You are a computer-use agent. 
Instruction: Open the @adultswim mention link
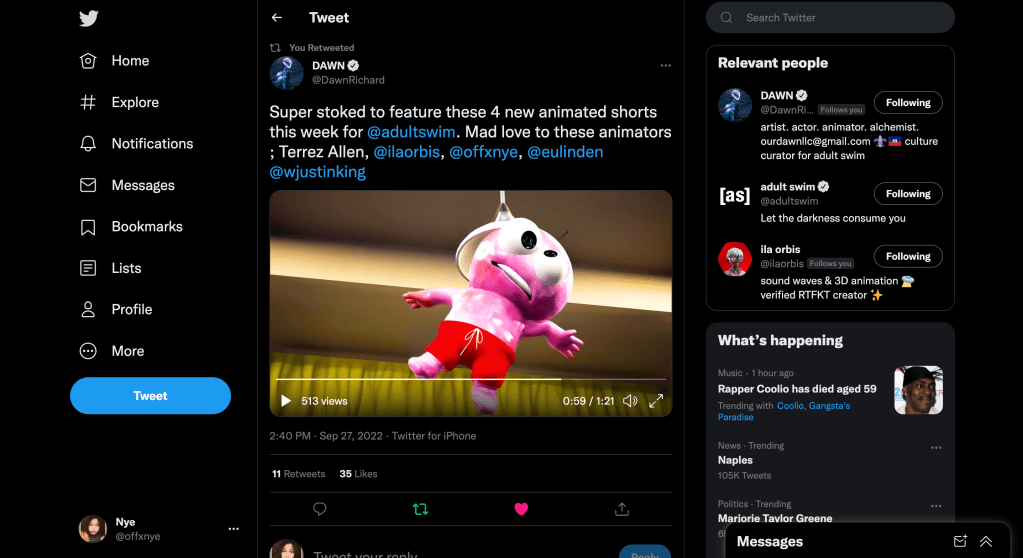coord(412,132)
